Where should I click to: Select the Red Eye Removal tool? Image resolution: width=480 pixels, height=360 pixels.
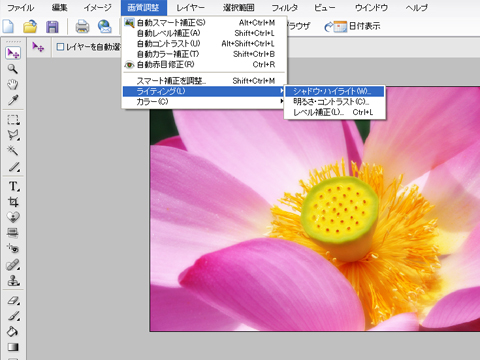click(x=13, y=249)
